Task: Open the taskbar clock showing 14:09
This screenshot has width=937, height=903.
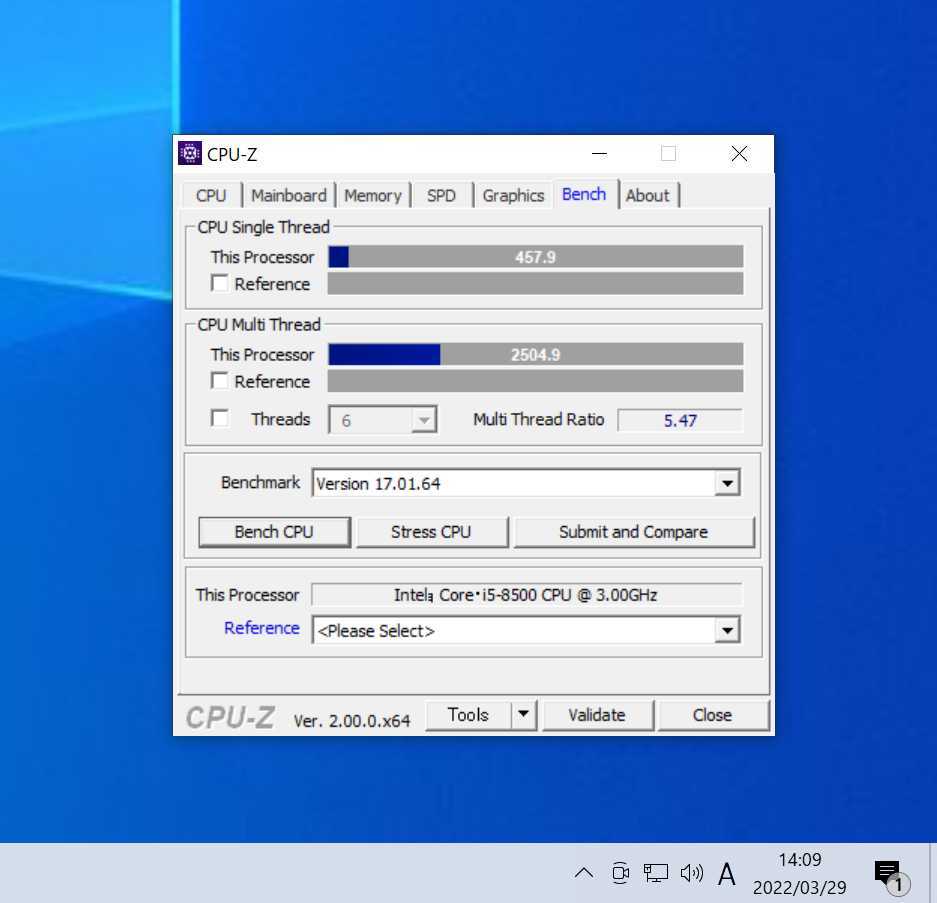Action: coord(800,873)
